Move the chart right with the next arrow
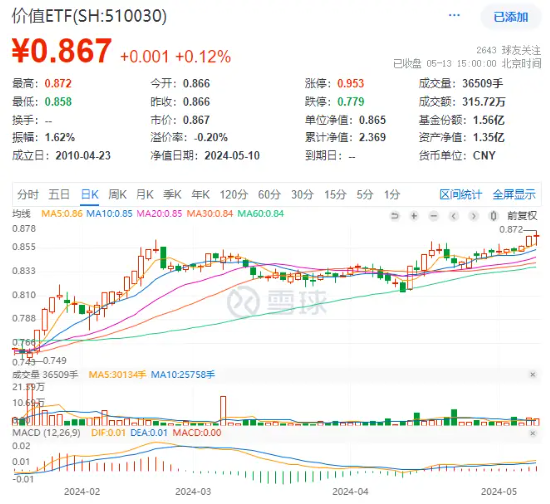550x504 pixels. tap(474, 216)
